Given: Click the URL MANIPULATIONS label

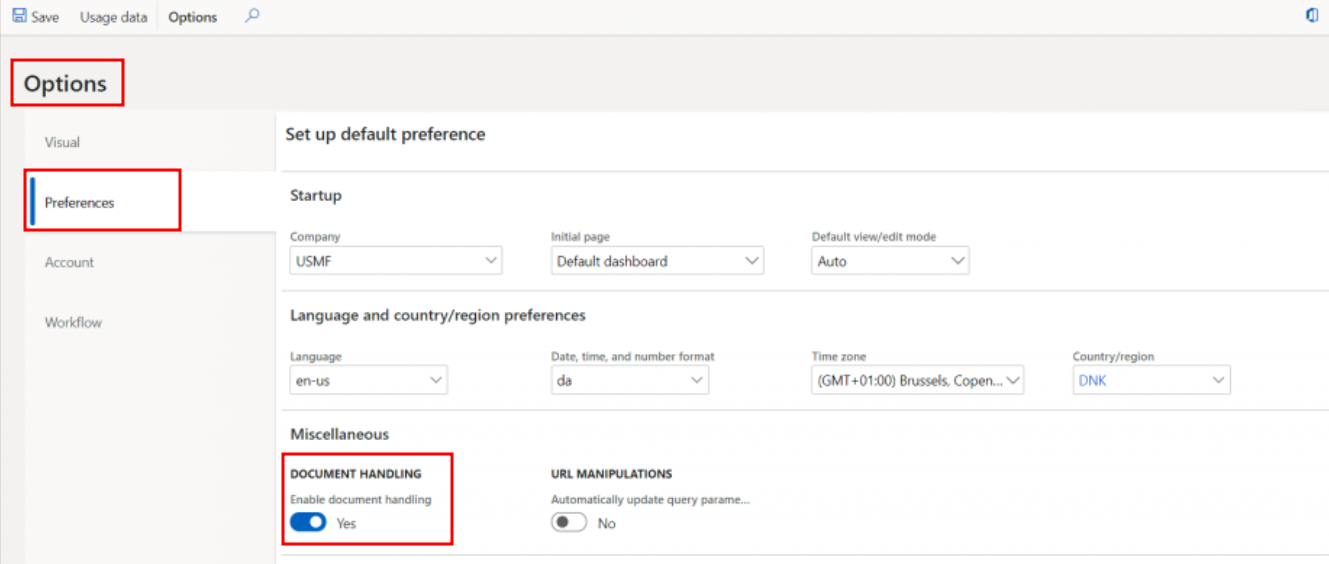Looking at the screenshot, I should click(611, 474).
